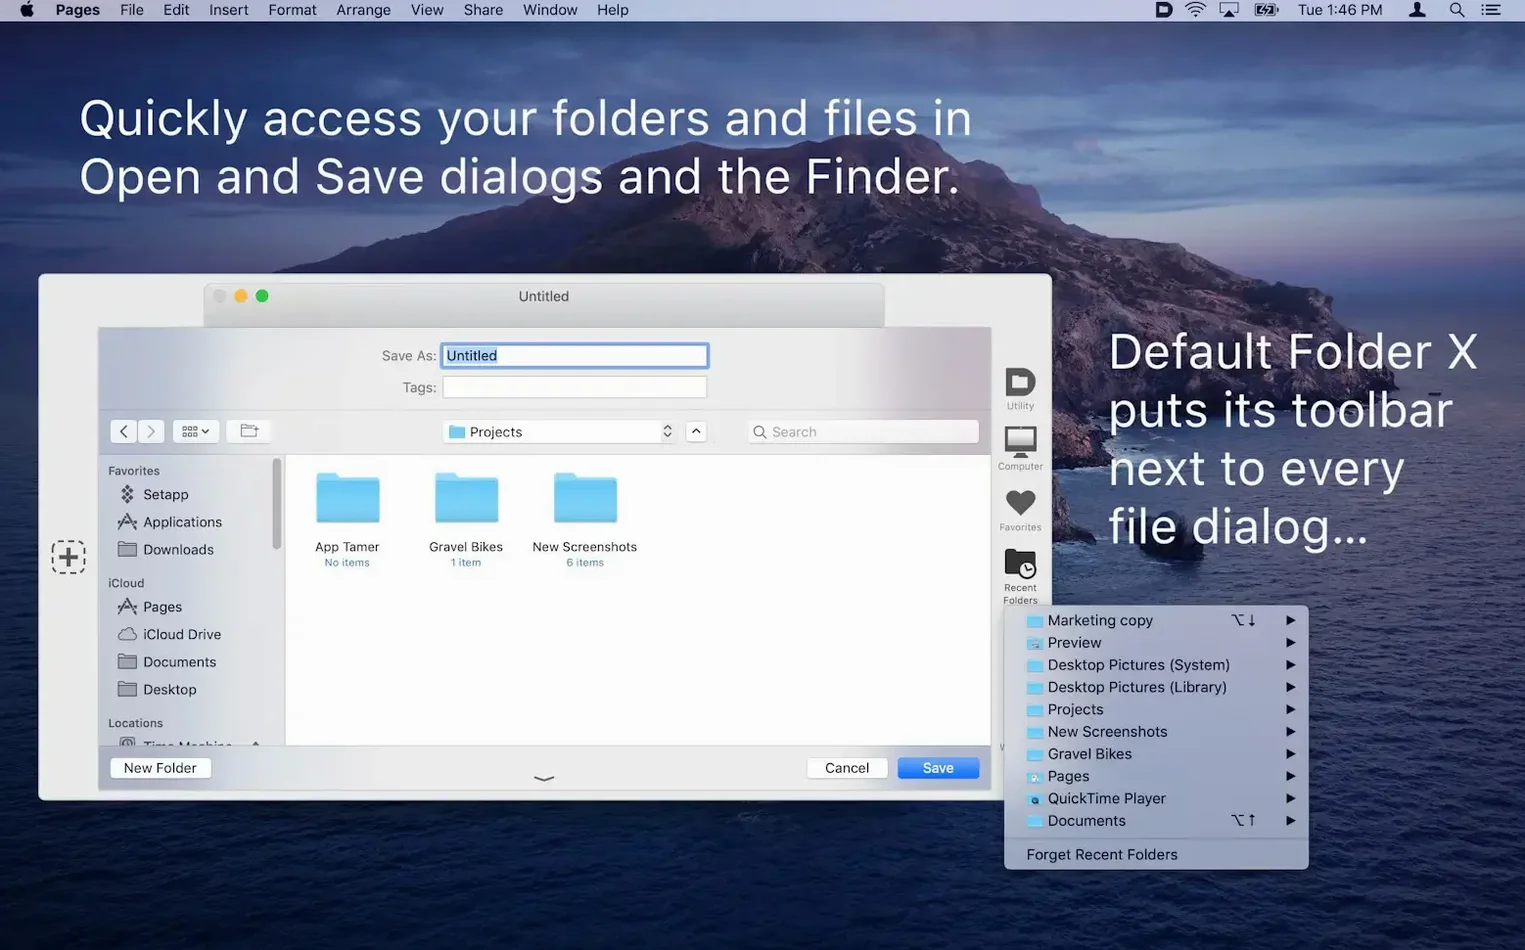
Task: Open the view mode grid dropdown
Action: (196, 431)
